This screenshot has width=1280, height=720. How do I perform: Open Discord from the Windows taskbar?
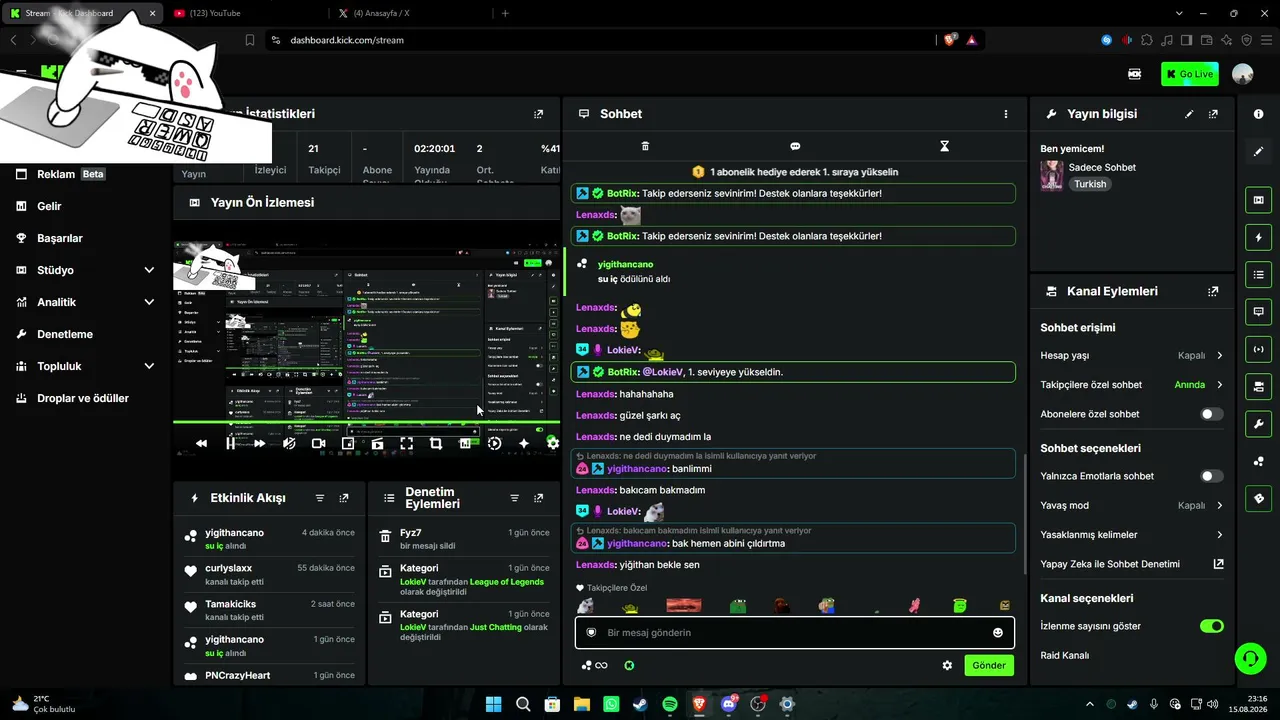(x=729, y=704)
